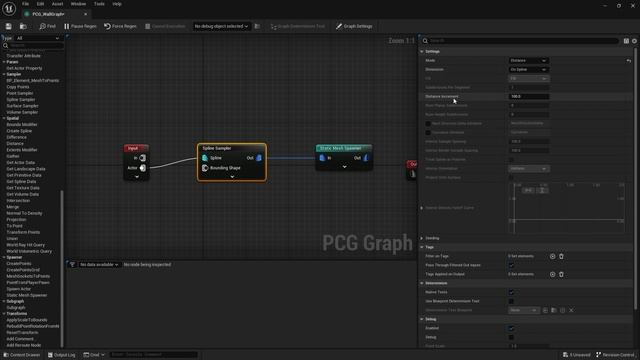Click the palette search field
Screen dimensions: 640x360
tap(36, 45)
